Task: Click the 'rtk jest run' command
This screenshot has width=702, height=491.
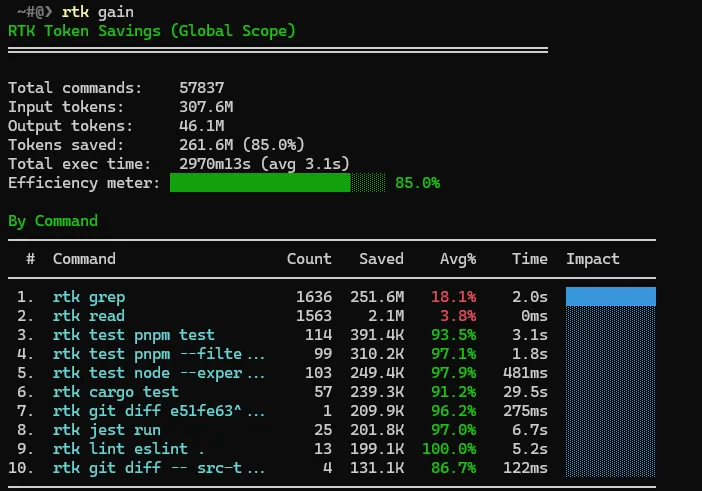Action: [x=107, y=430]
